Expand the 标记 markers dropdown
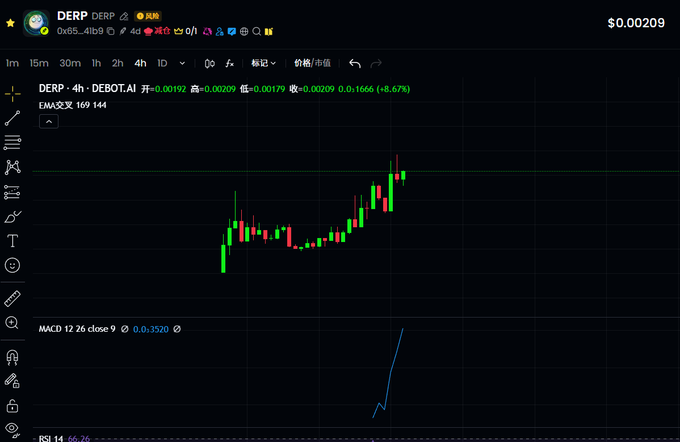680x442 pixels. point(263,63)
